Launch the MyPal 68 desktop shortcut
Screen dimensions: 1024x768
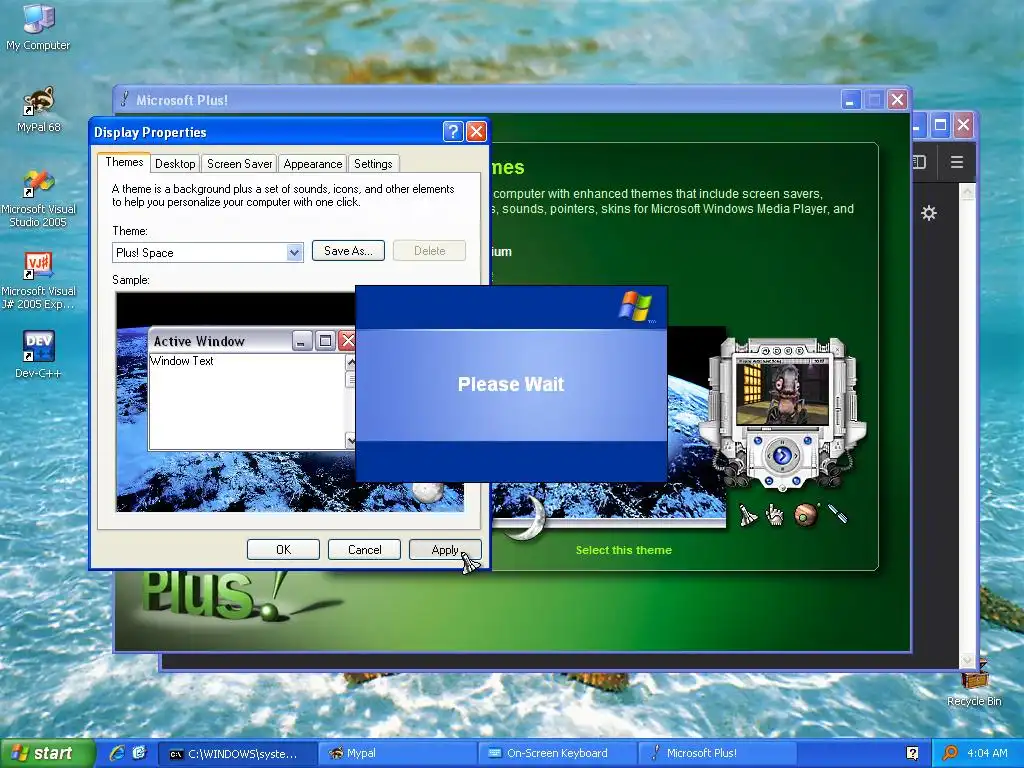coord(38,109)
